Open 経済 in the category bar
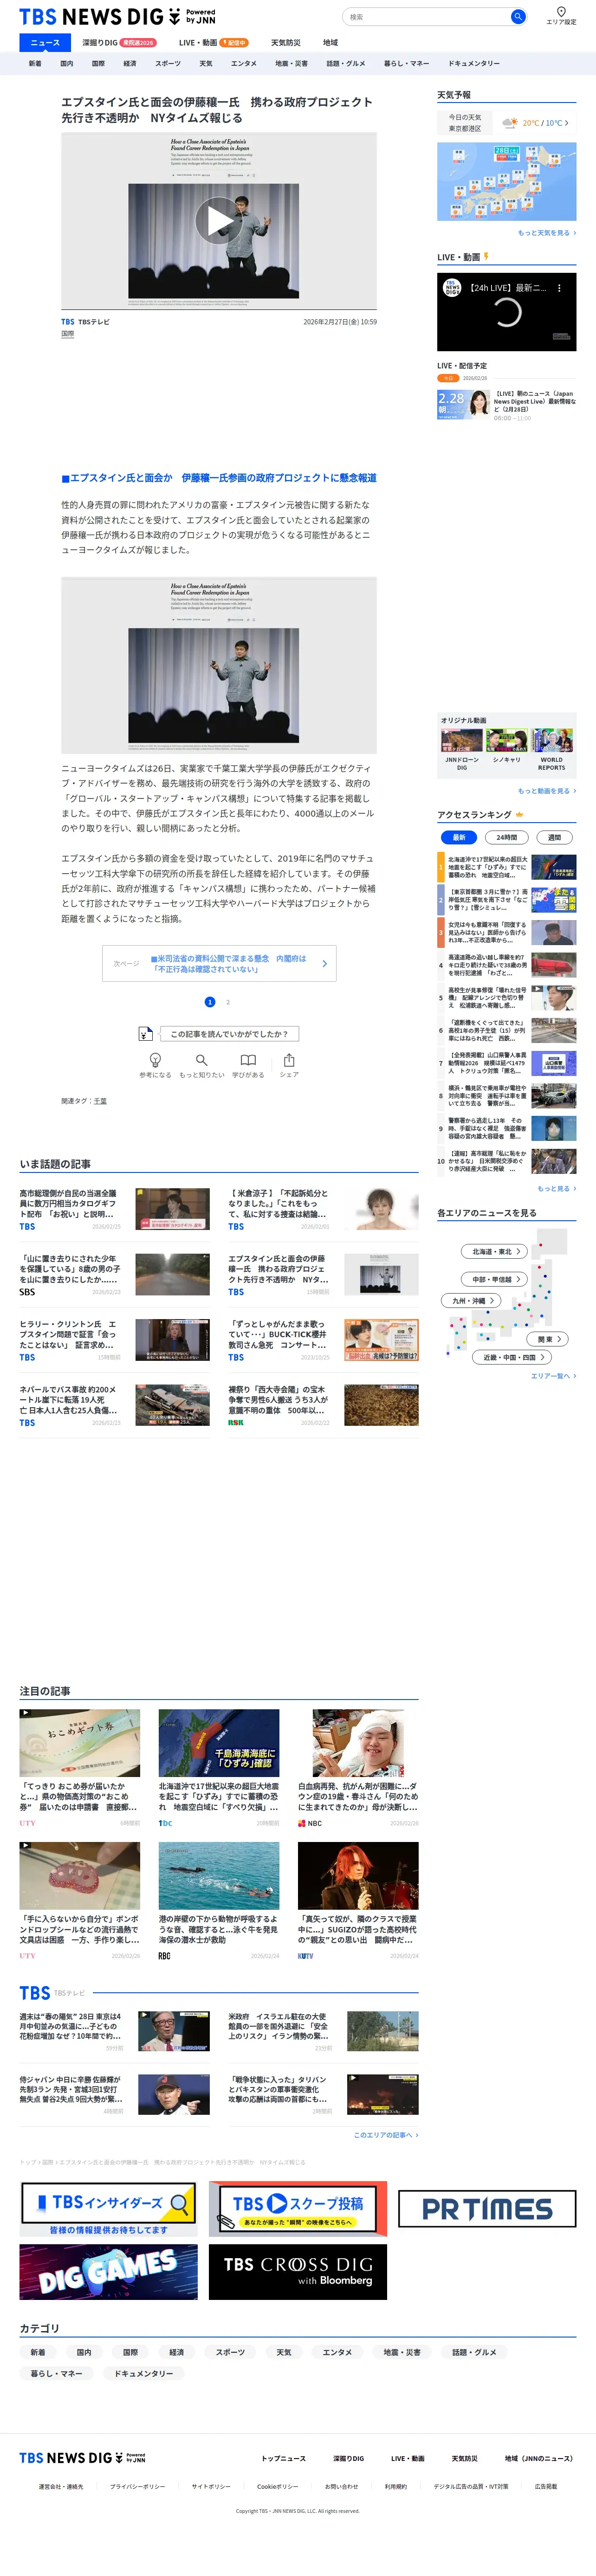This screenshot has height=2576, width=596. tap(129, 63)
